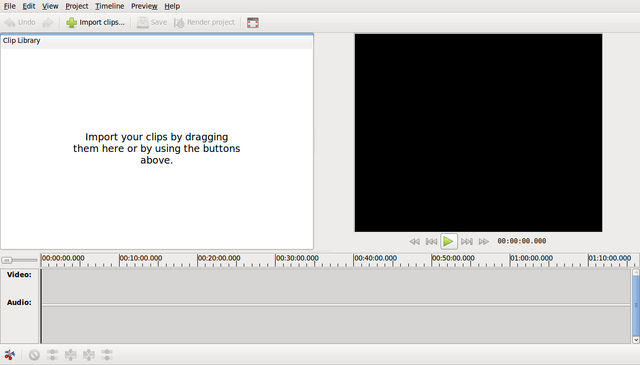Open the Help menu
The height and width of the screenshot is (365, 640).
[x=172, y=6]
